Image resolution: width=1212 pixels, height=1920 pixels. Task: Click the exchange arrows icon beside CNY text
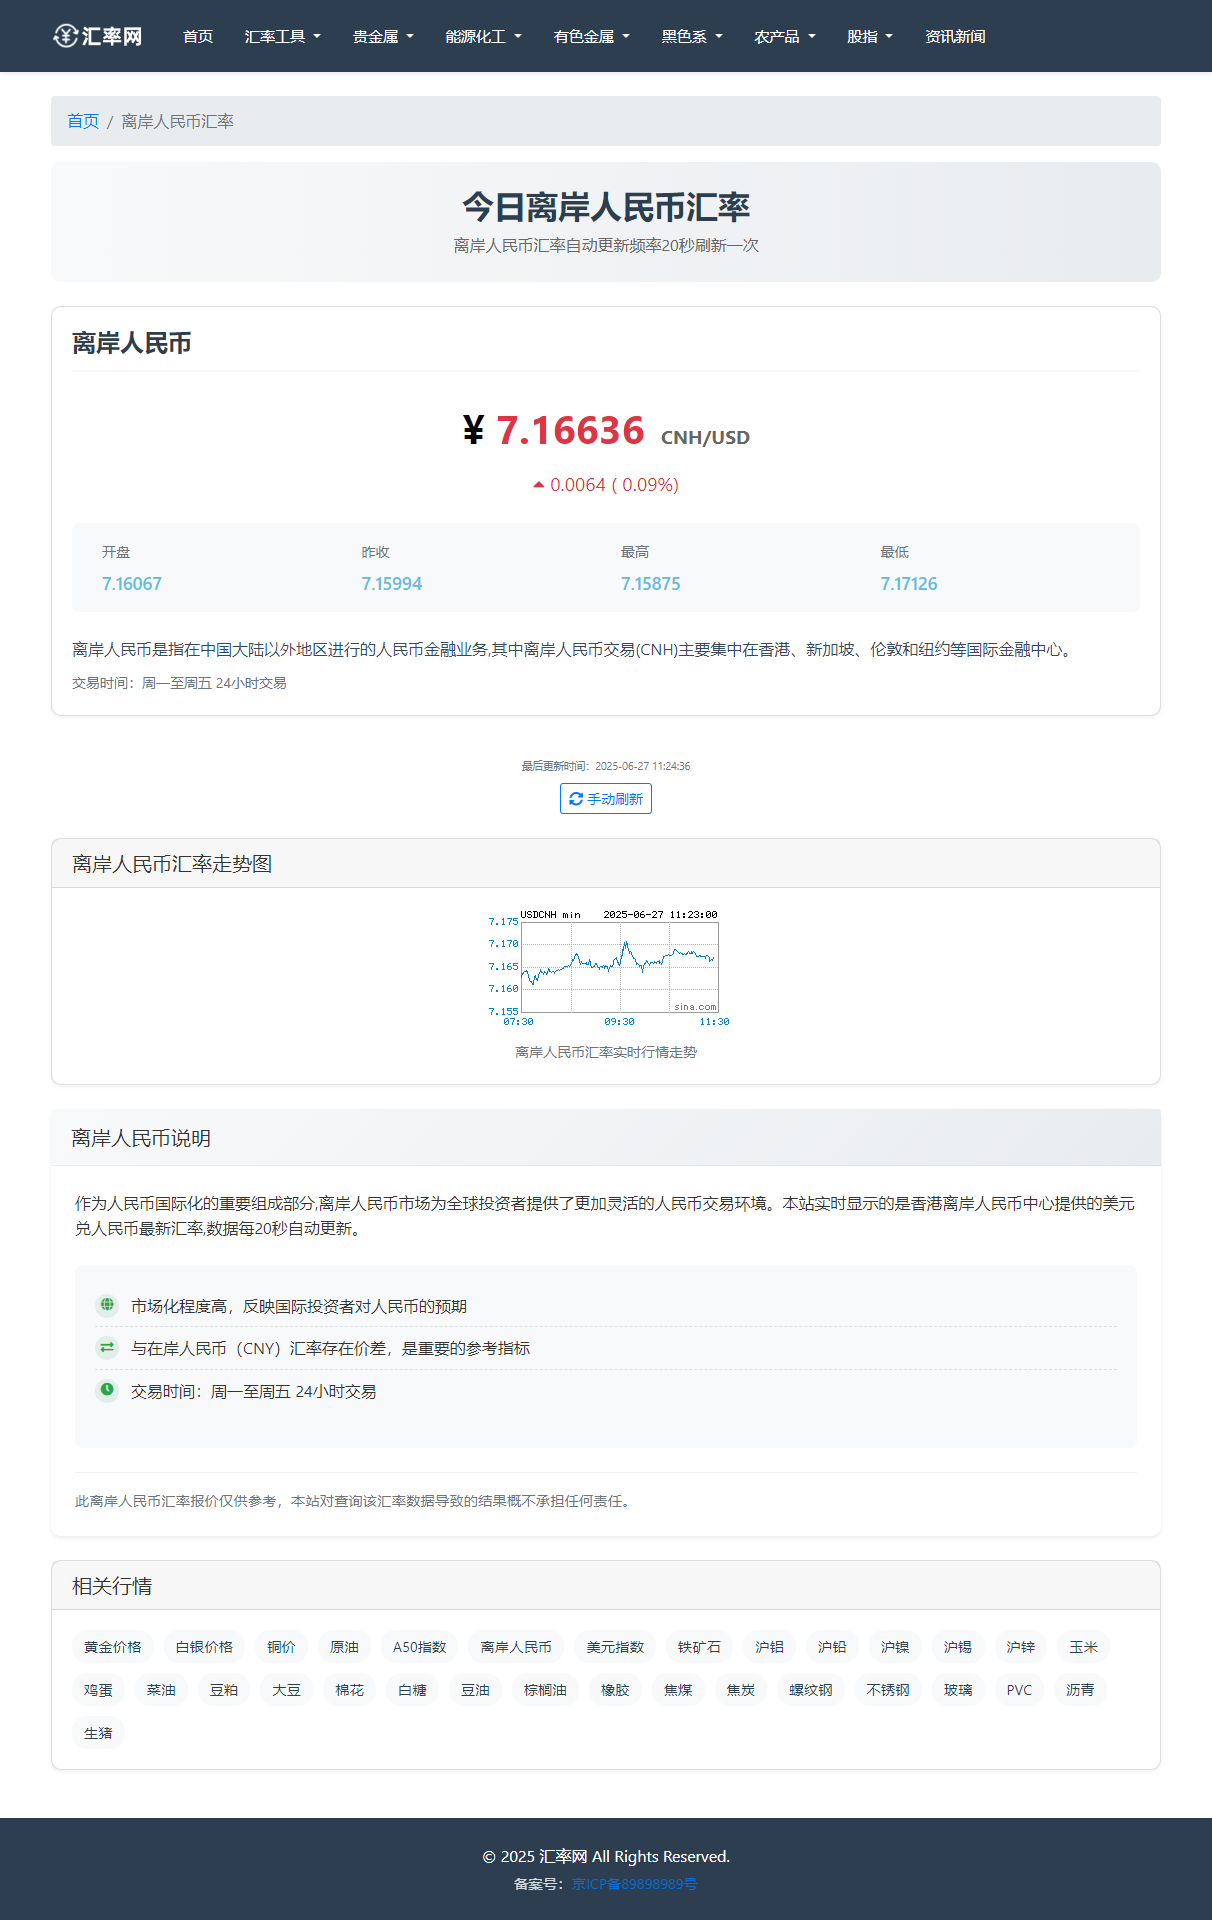coord(107,1348)
